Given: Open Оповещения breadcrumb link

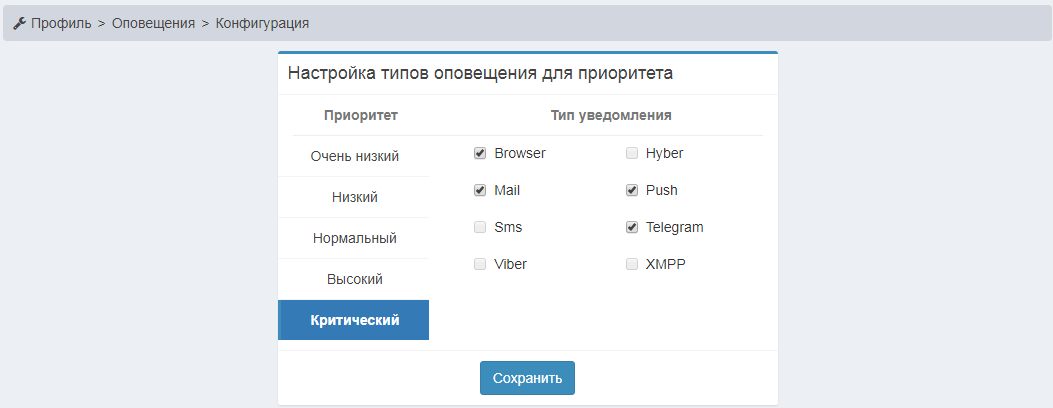Looking at the screenshot, I should pyautogui.click(x=153, y=23).
